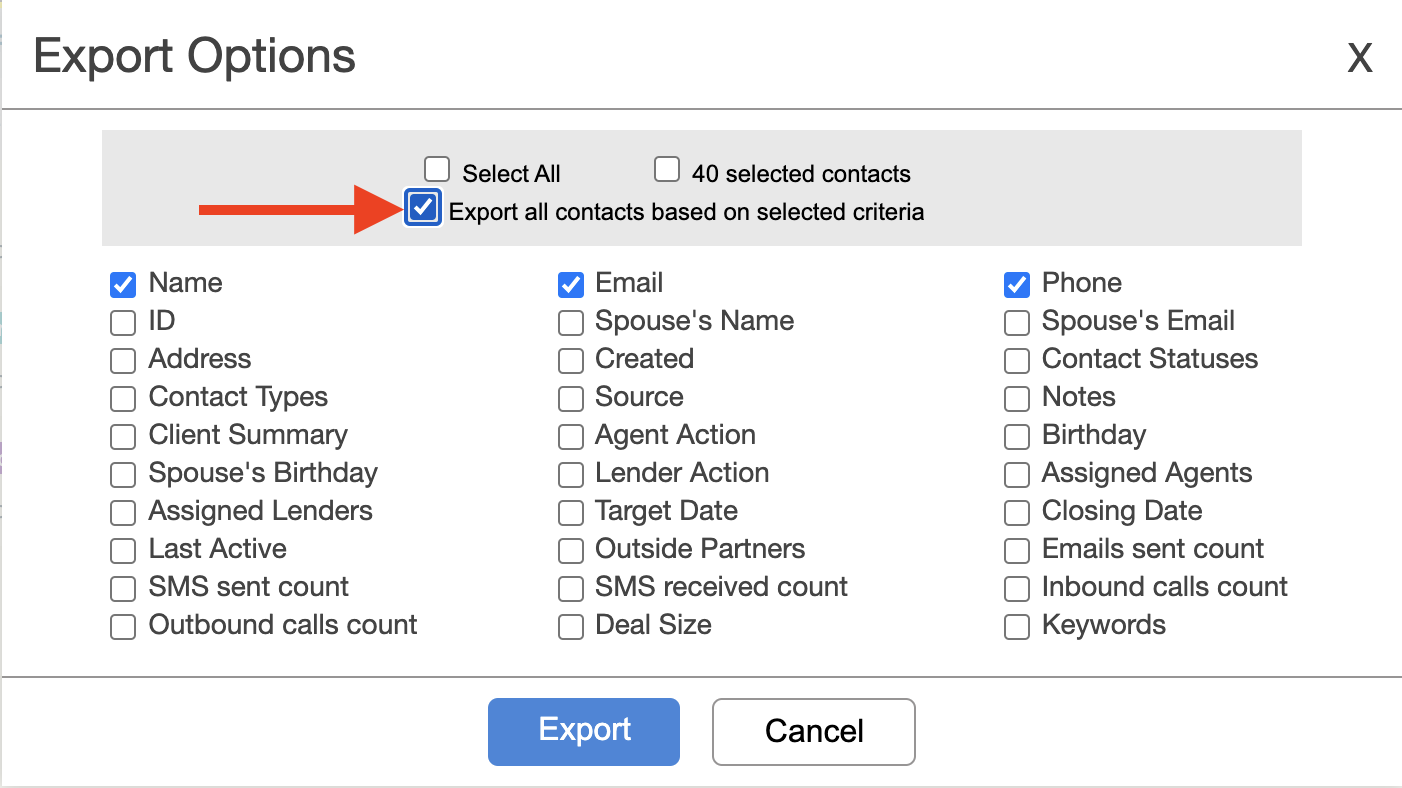This screenshot has height=788, width=1402.
Task: Enable the 40 selected contacts option
Action: pyautogui.click(x=667, y=169)
